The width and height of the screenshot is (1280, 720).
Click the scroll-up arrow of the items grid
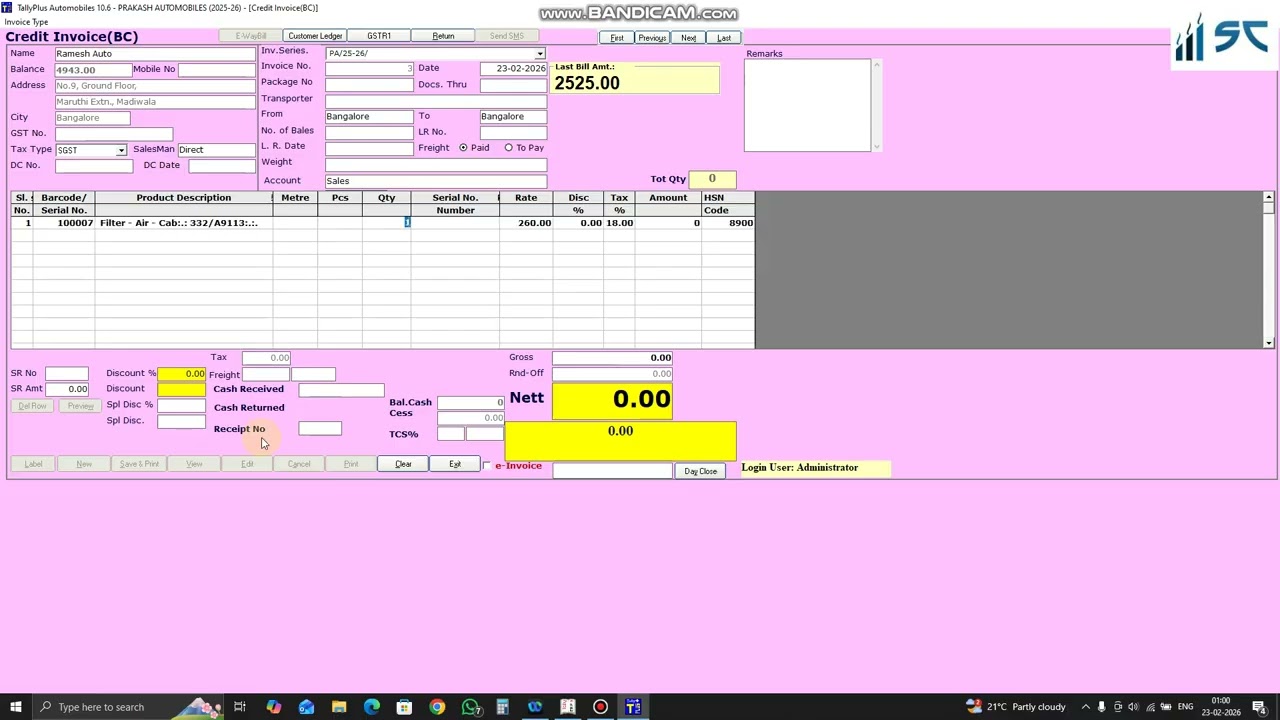[1268, 198]
